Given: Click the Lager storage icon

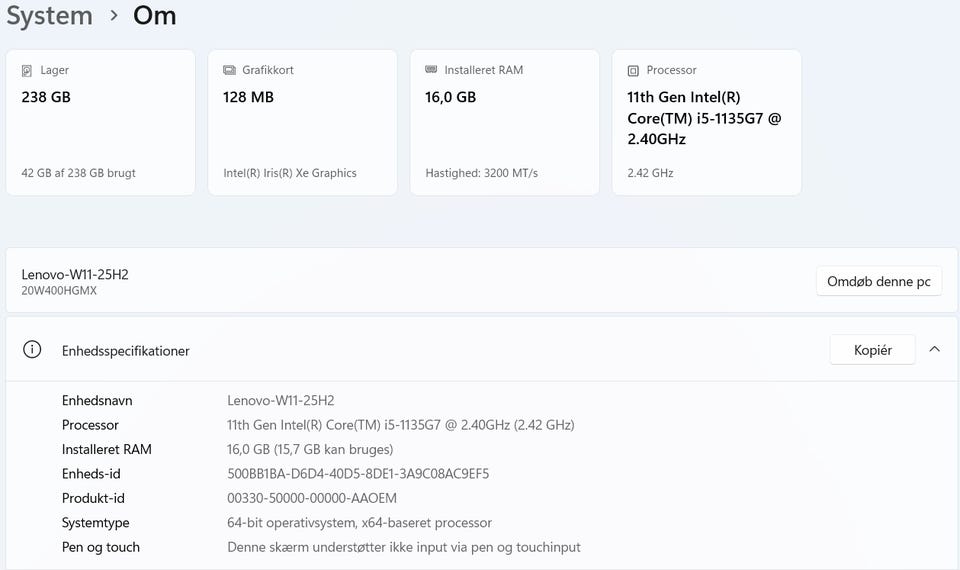Looking at the screenshot, I should (27, 71).
